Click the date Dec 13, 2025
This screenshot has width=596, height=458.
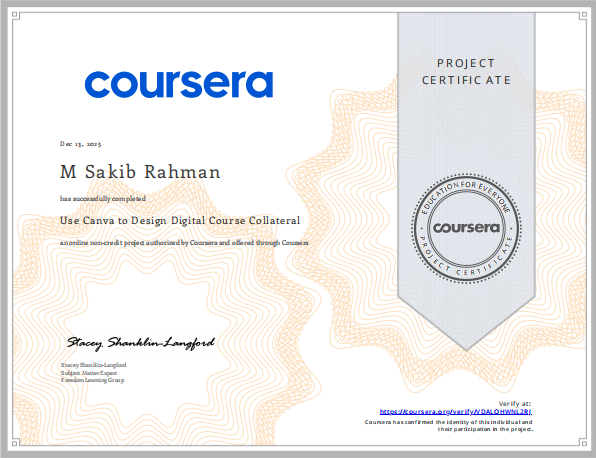pos(81,144)
